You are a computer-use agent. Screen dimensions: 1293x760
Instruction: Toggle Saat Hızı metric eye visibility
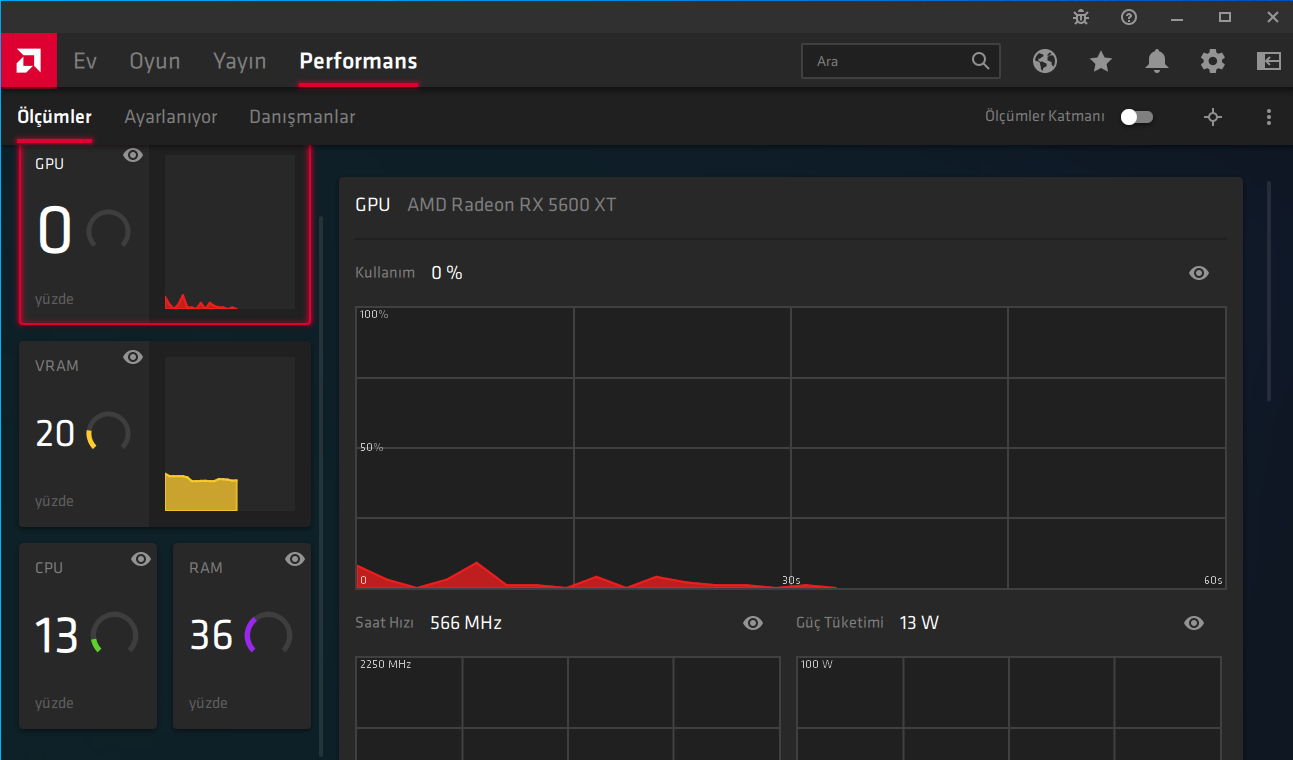click(753, 623)
